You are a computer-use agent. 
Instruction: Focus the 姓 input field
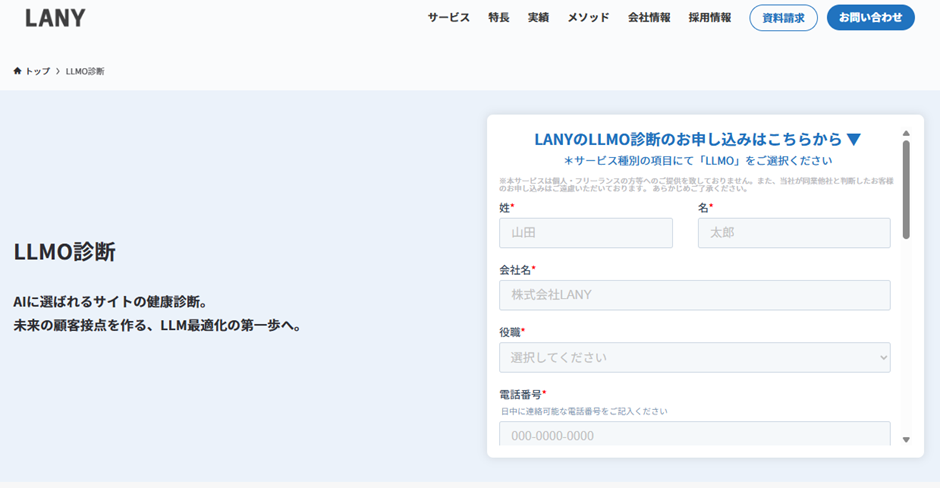585,233
